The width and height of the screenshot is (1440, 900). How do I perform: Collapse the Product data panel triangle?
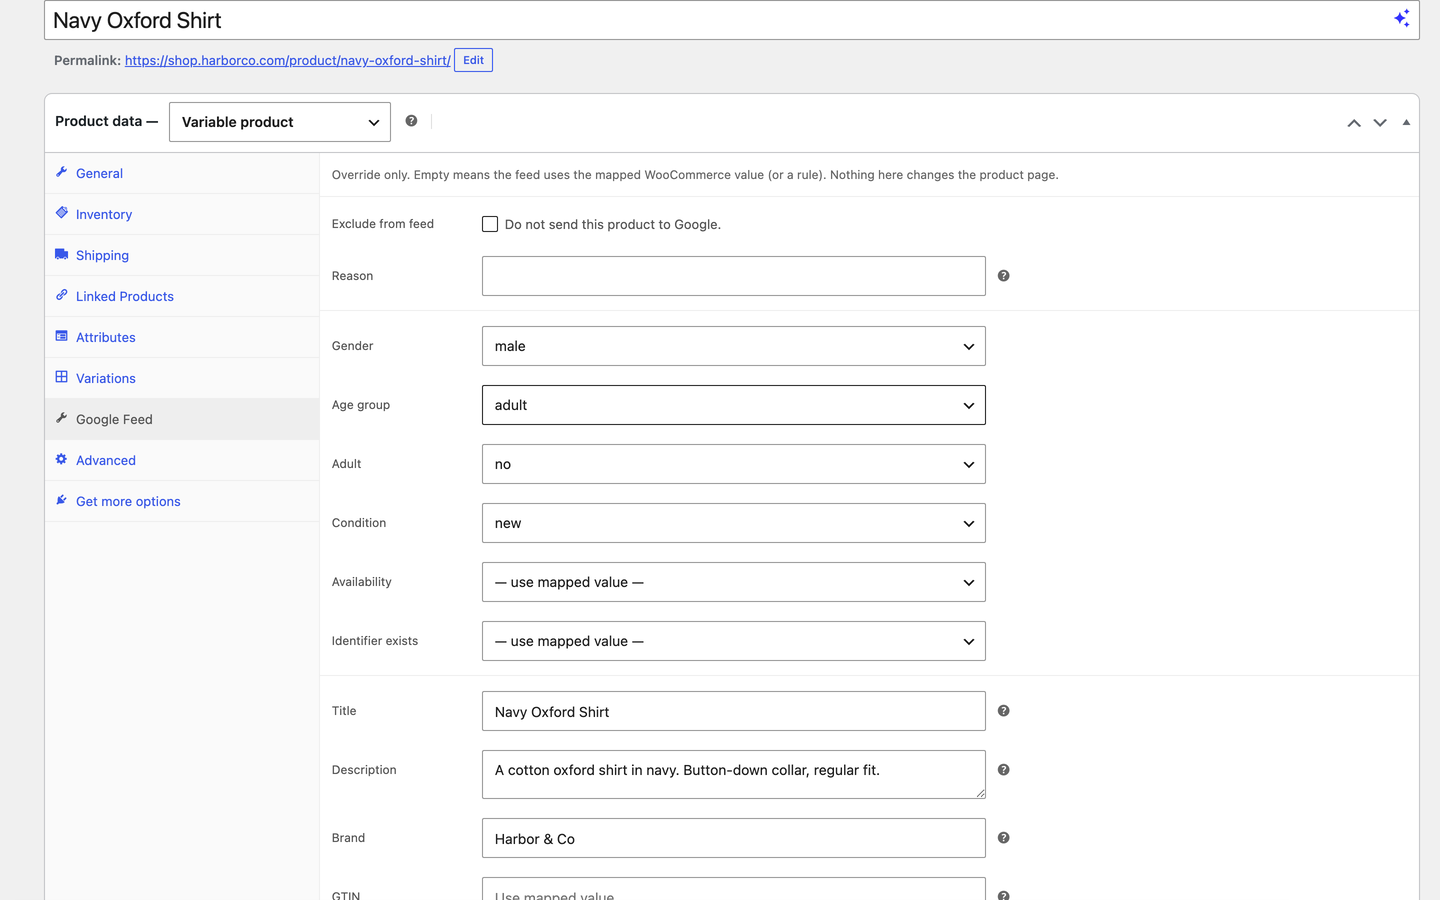(1406, 123)
